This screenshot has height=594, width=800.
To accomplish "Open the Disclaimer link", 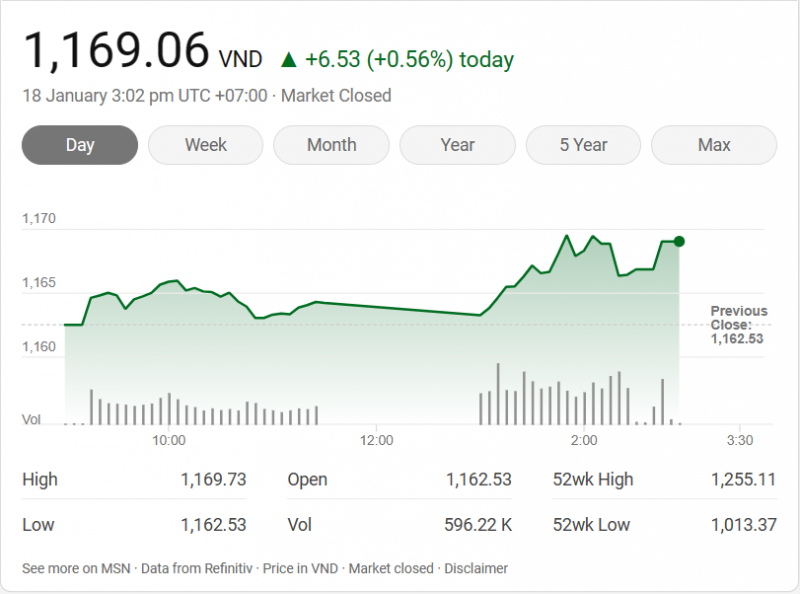I will coord(476,568).
